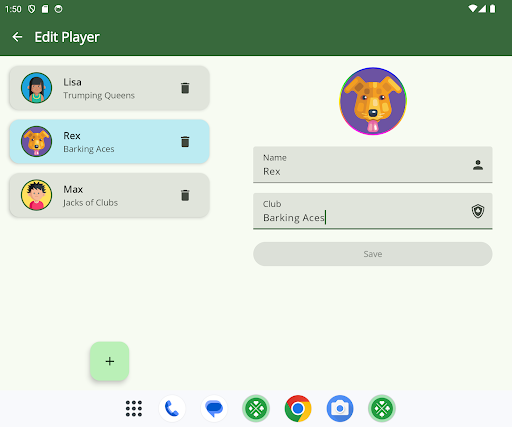
Task: Select the Max player card
Action: pos(109,195)
